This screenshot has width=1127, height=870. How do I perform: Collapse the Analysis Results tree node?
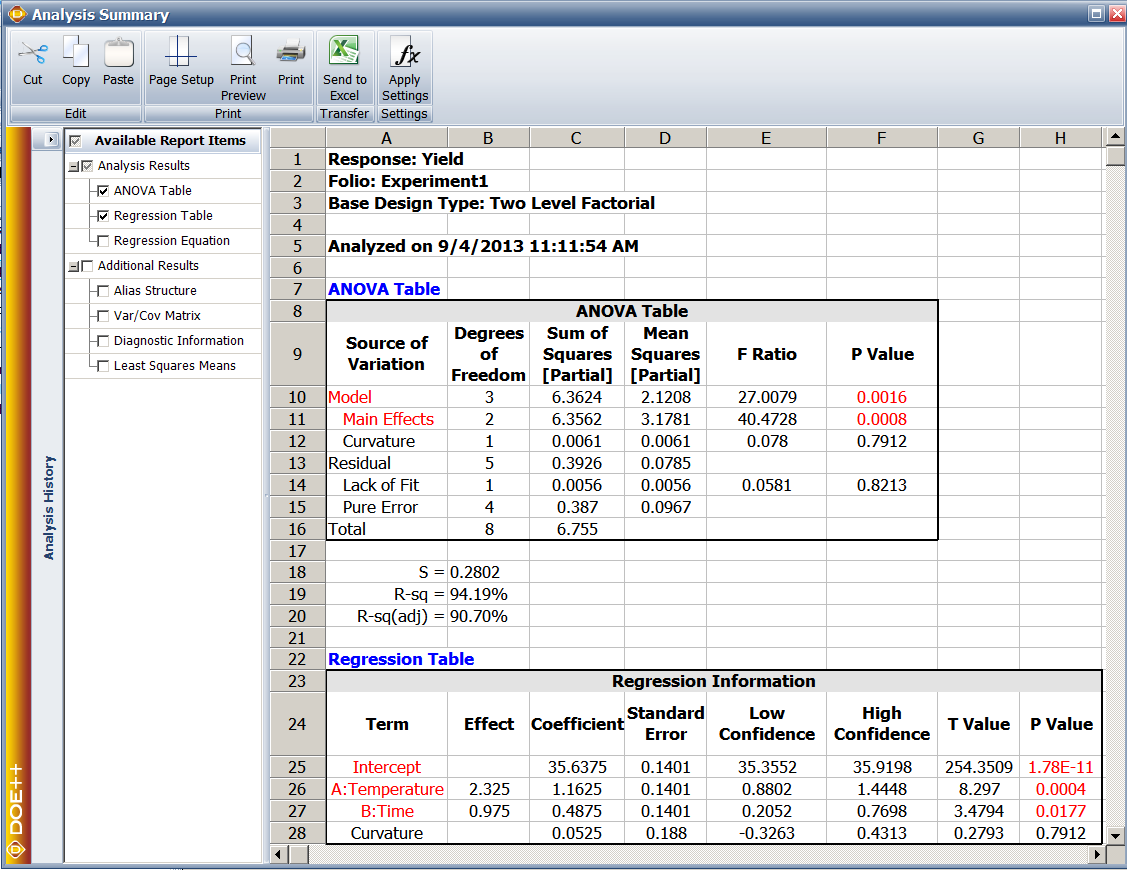point(73,166)
